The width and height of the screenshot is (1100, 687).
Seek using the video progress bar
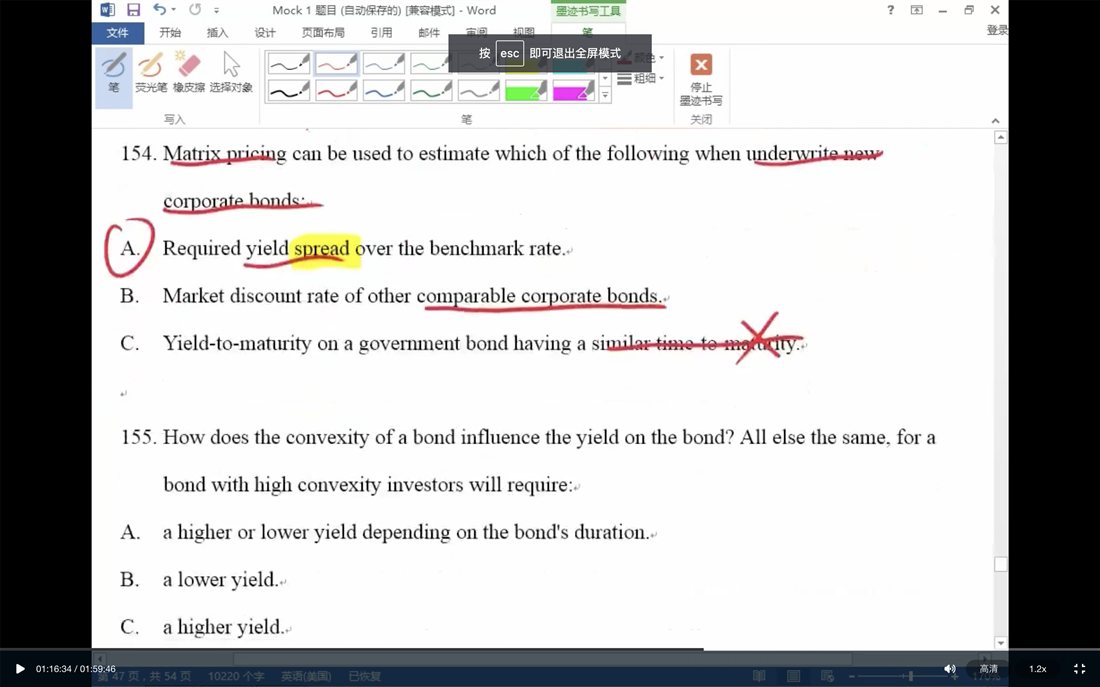click(550, 649)
